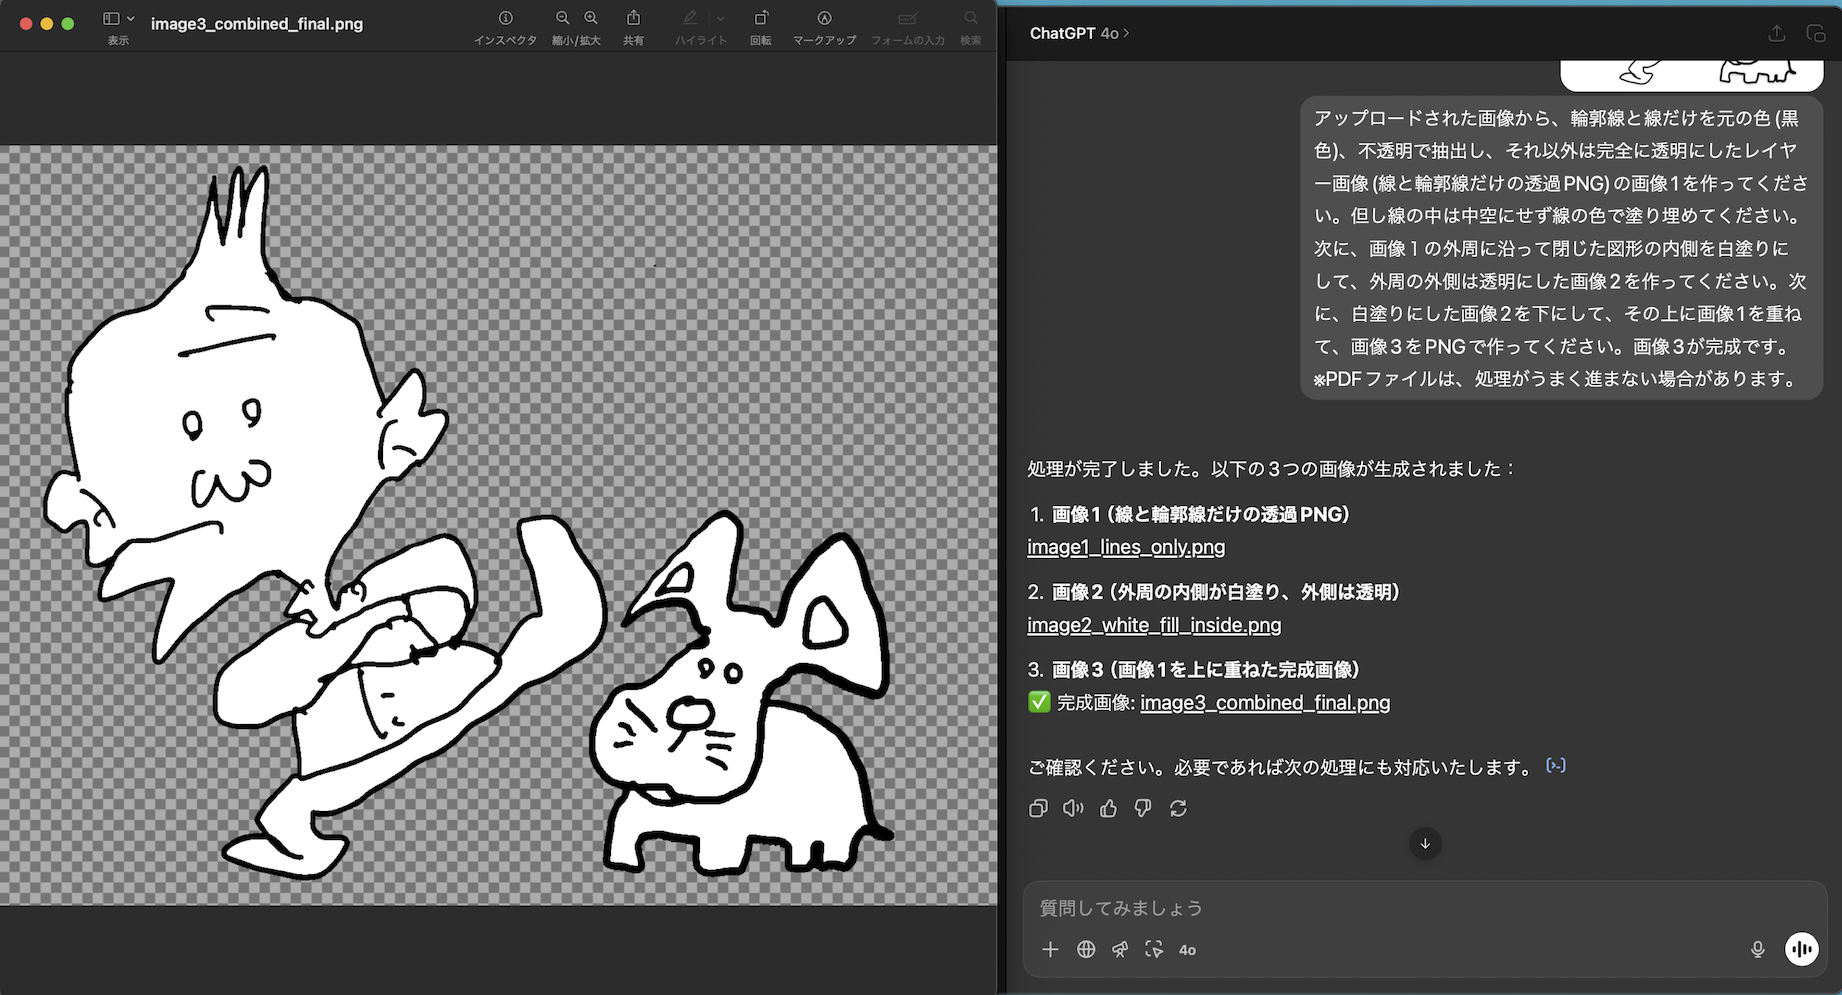Download image3_combined_final.png via its link

pyautogui.click(x=1265, y=703)
